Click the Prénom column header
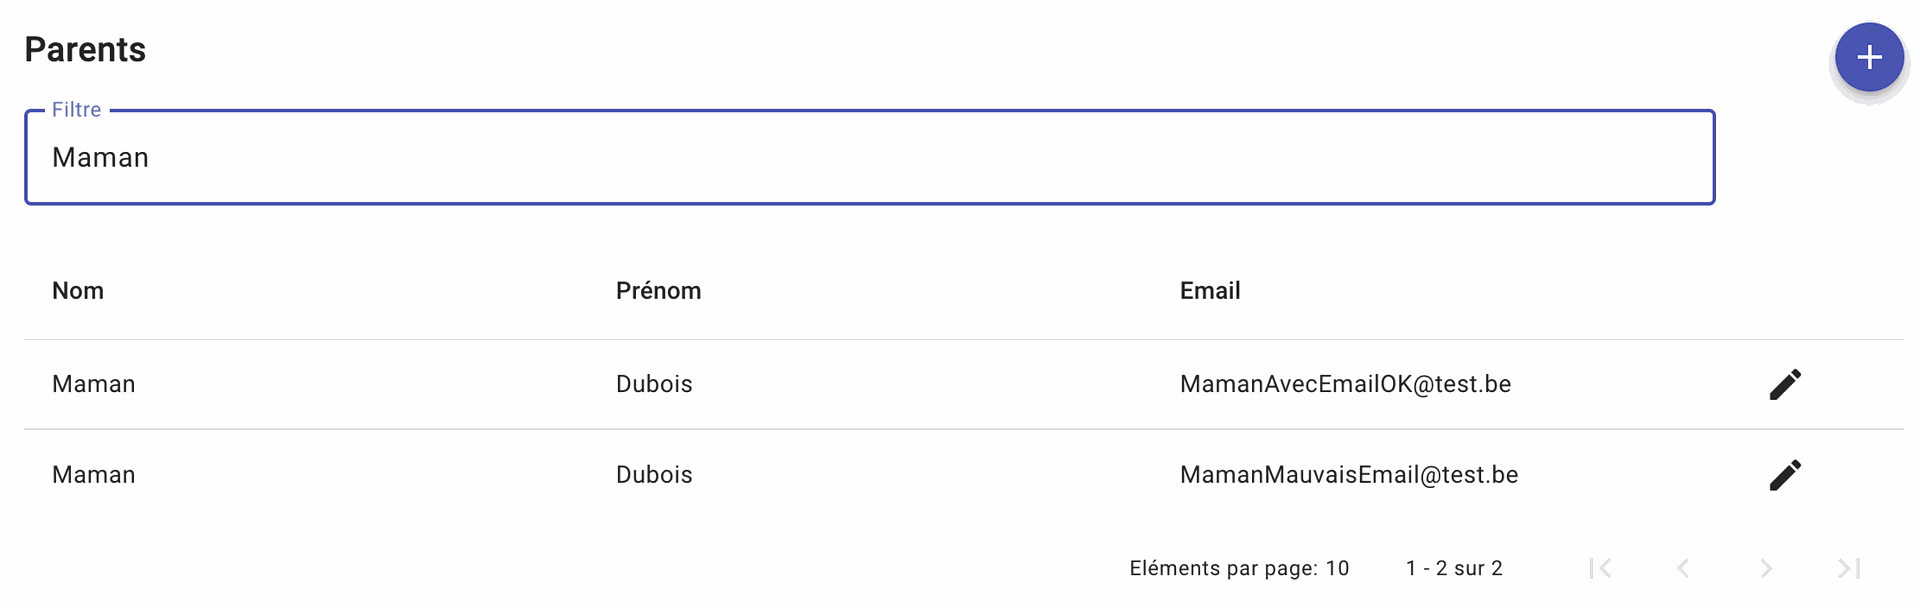Viewport: 1920px width, 608px height. [658, 291]
